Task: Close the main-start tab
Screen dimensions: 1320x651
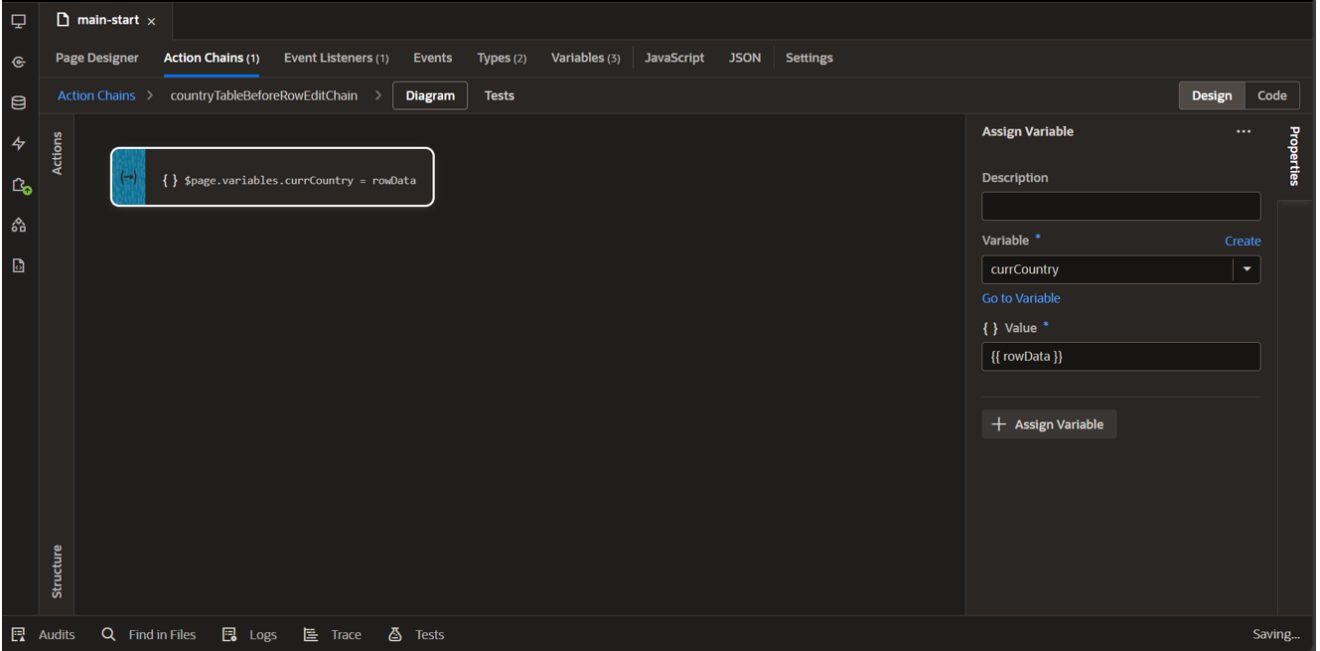Action: click(152, 21)
